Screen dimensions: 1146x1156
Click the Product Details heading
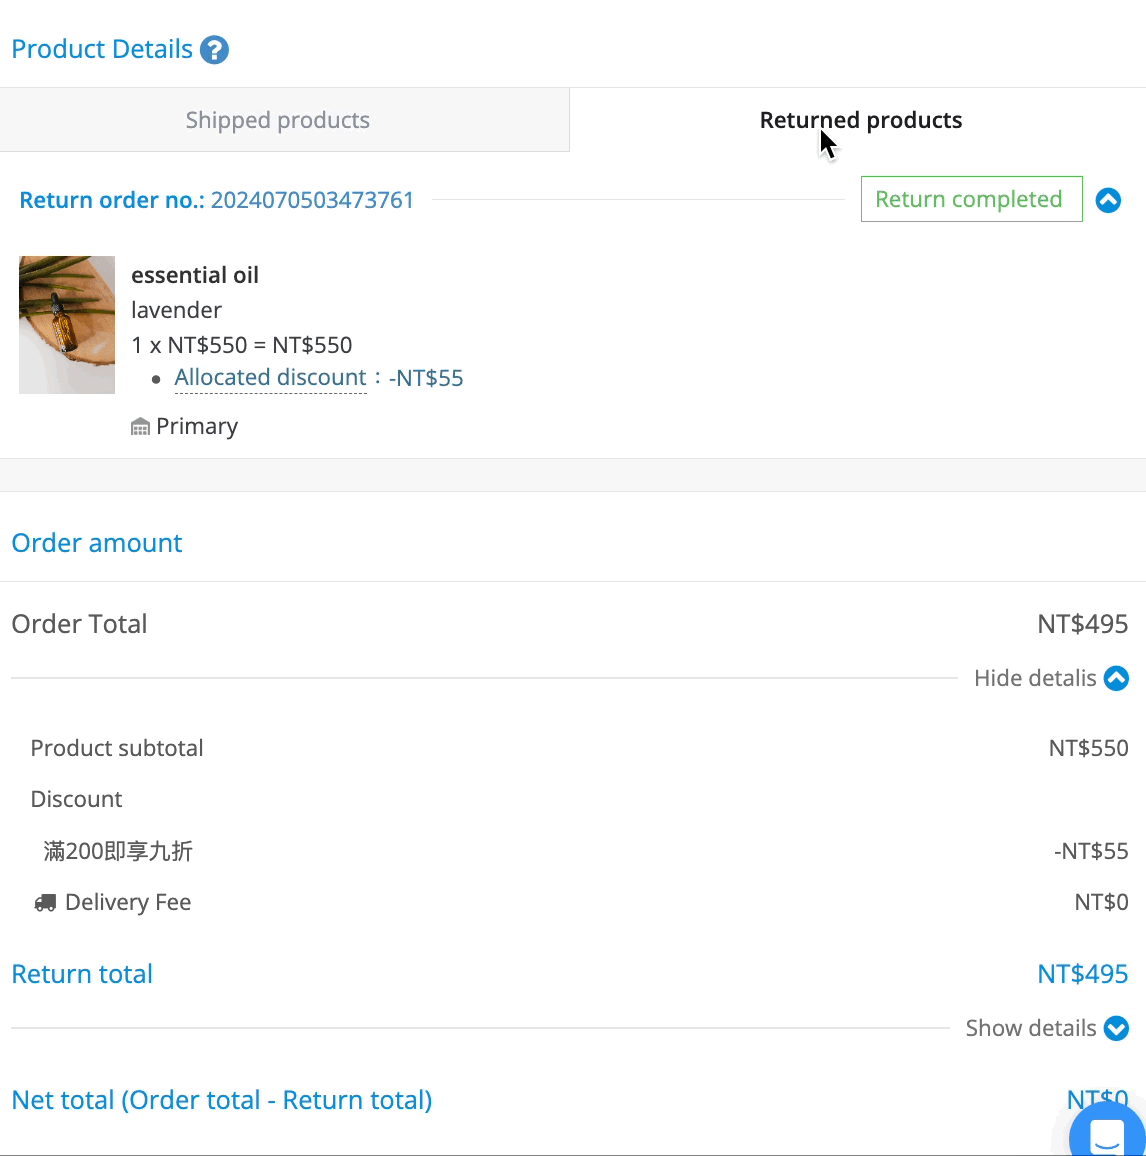102,49
